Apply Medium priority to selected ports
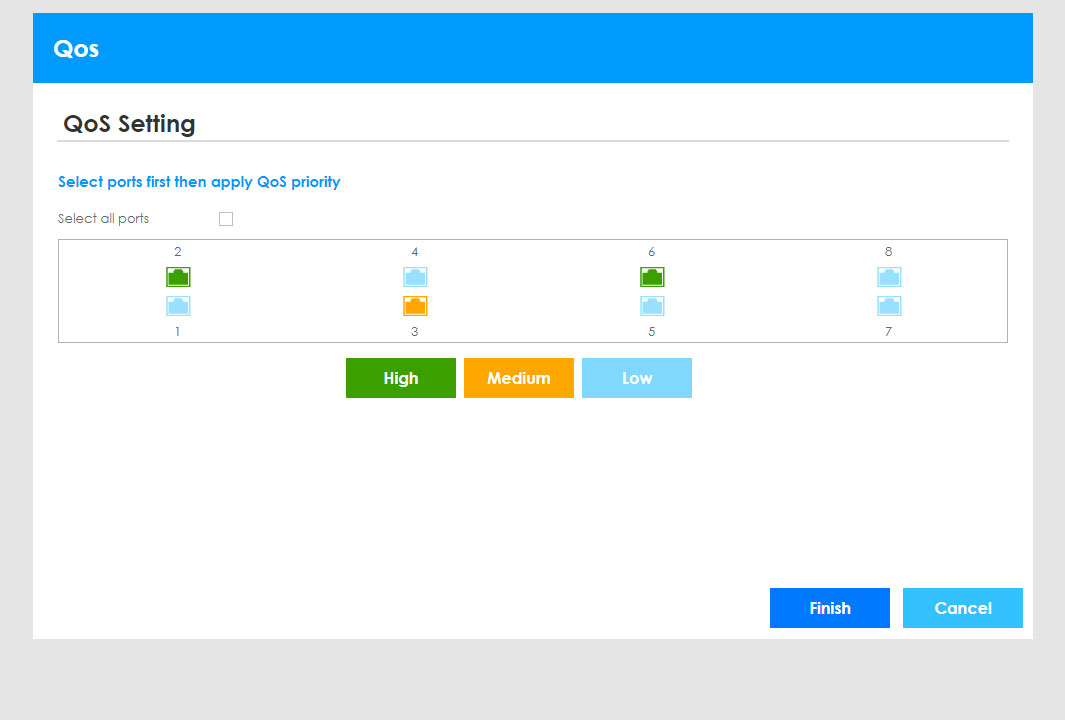Image resolution: width=1065 pixels, height=720 pixels. tap(519, 378)
